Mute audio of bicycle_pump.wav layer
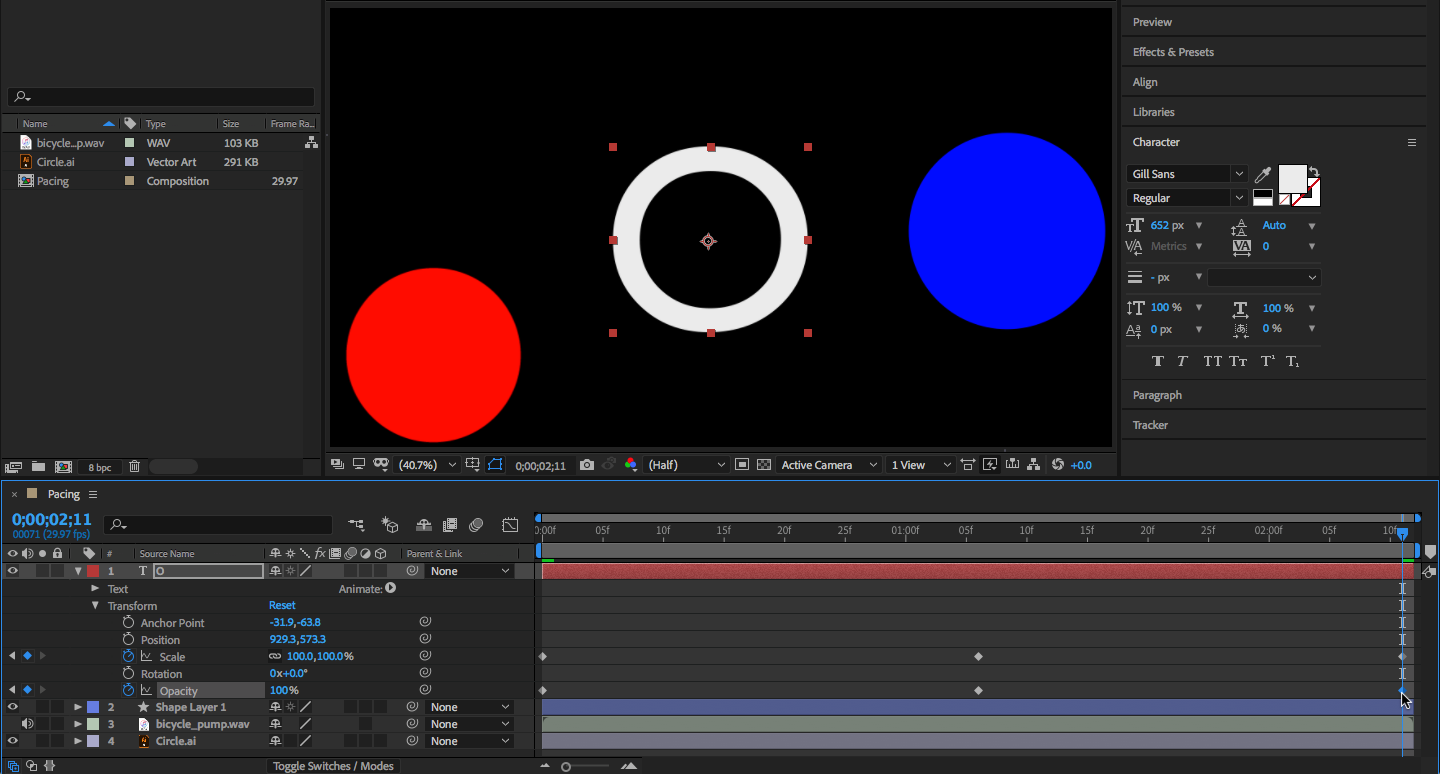 click(x=28, y=724)
